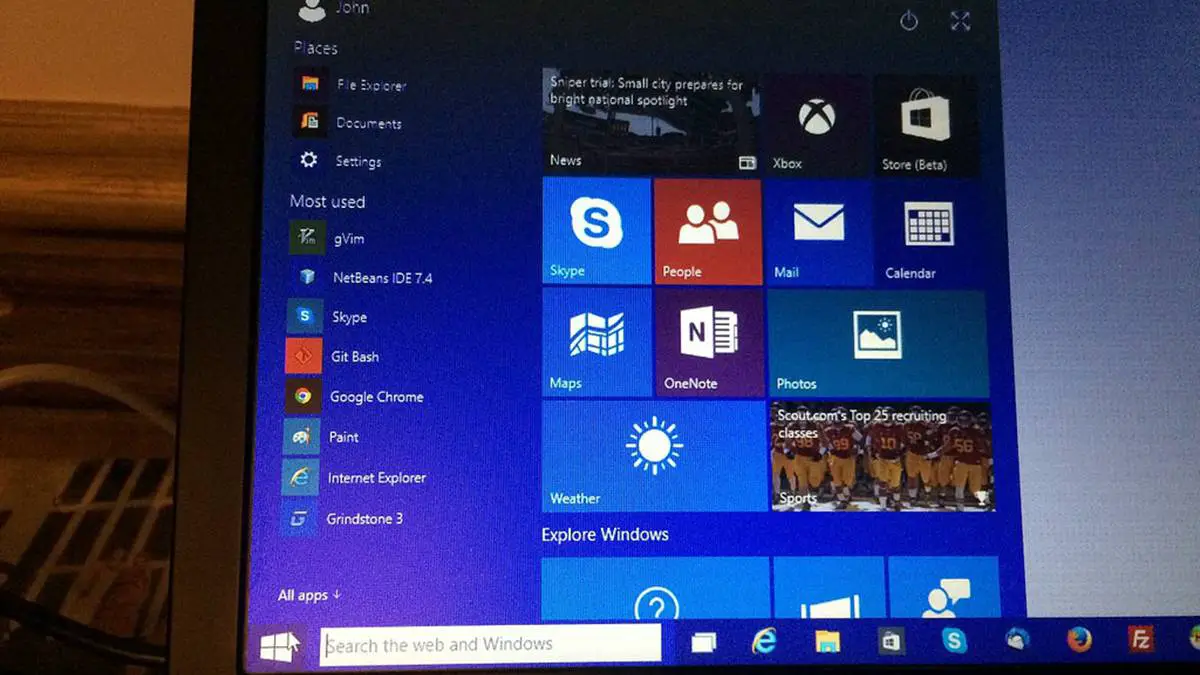This screenshot has height=675, width=1200.
Task: Click the Most used heading
Action: (x=327, y=201)
